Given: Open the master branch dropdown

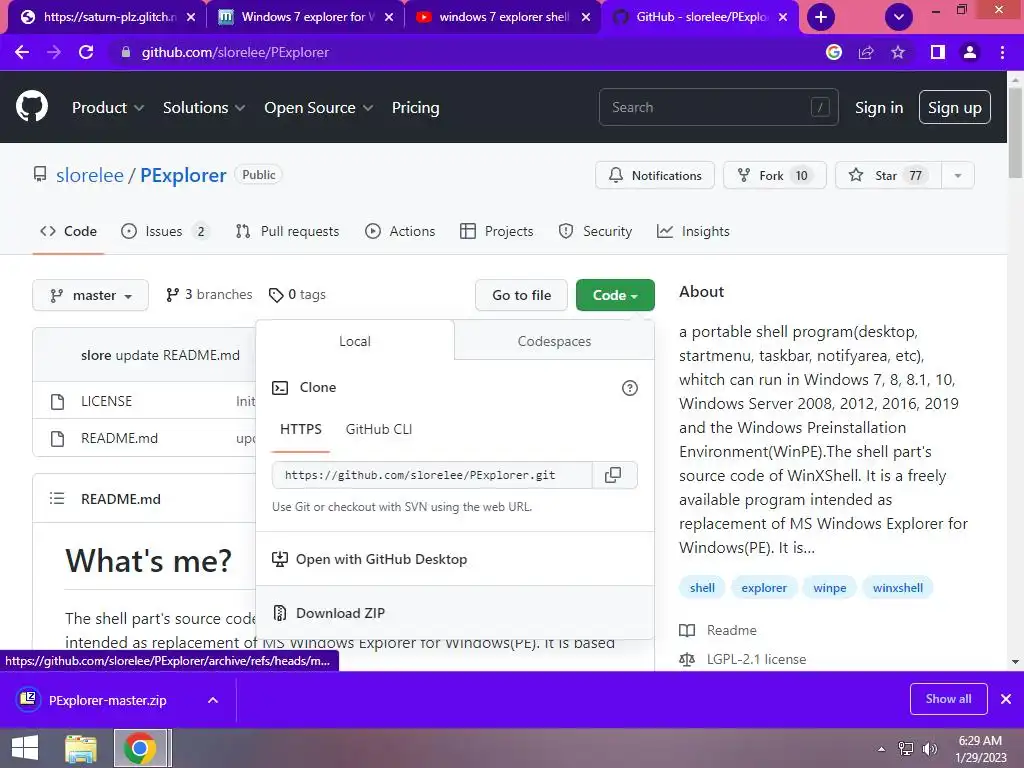Looking at the screenshot, I should [x=90, y=295].
